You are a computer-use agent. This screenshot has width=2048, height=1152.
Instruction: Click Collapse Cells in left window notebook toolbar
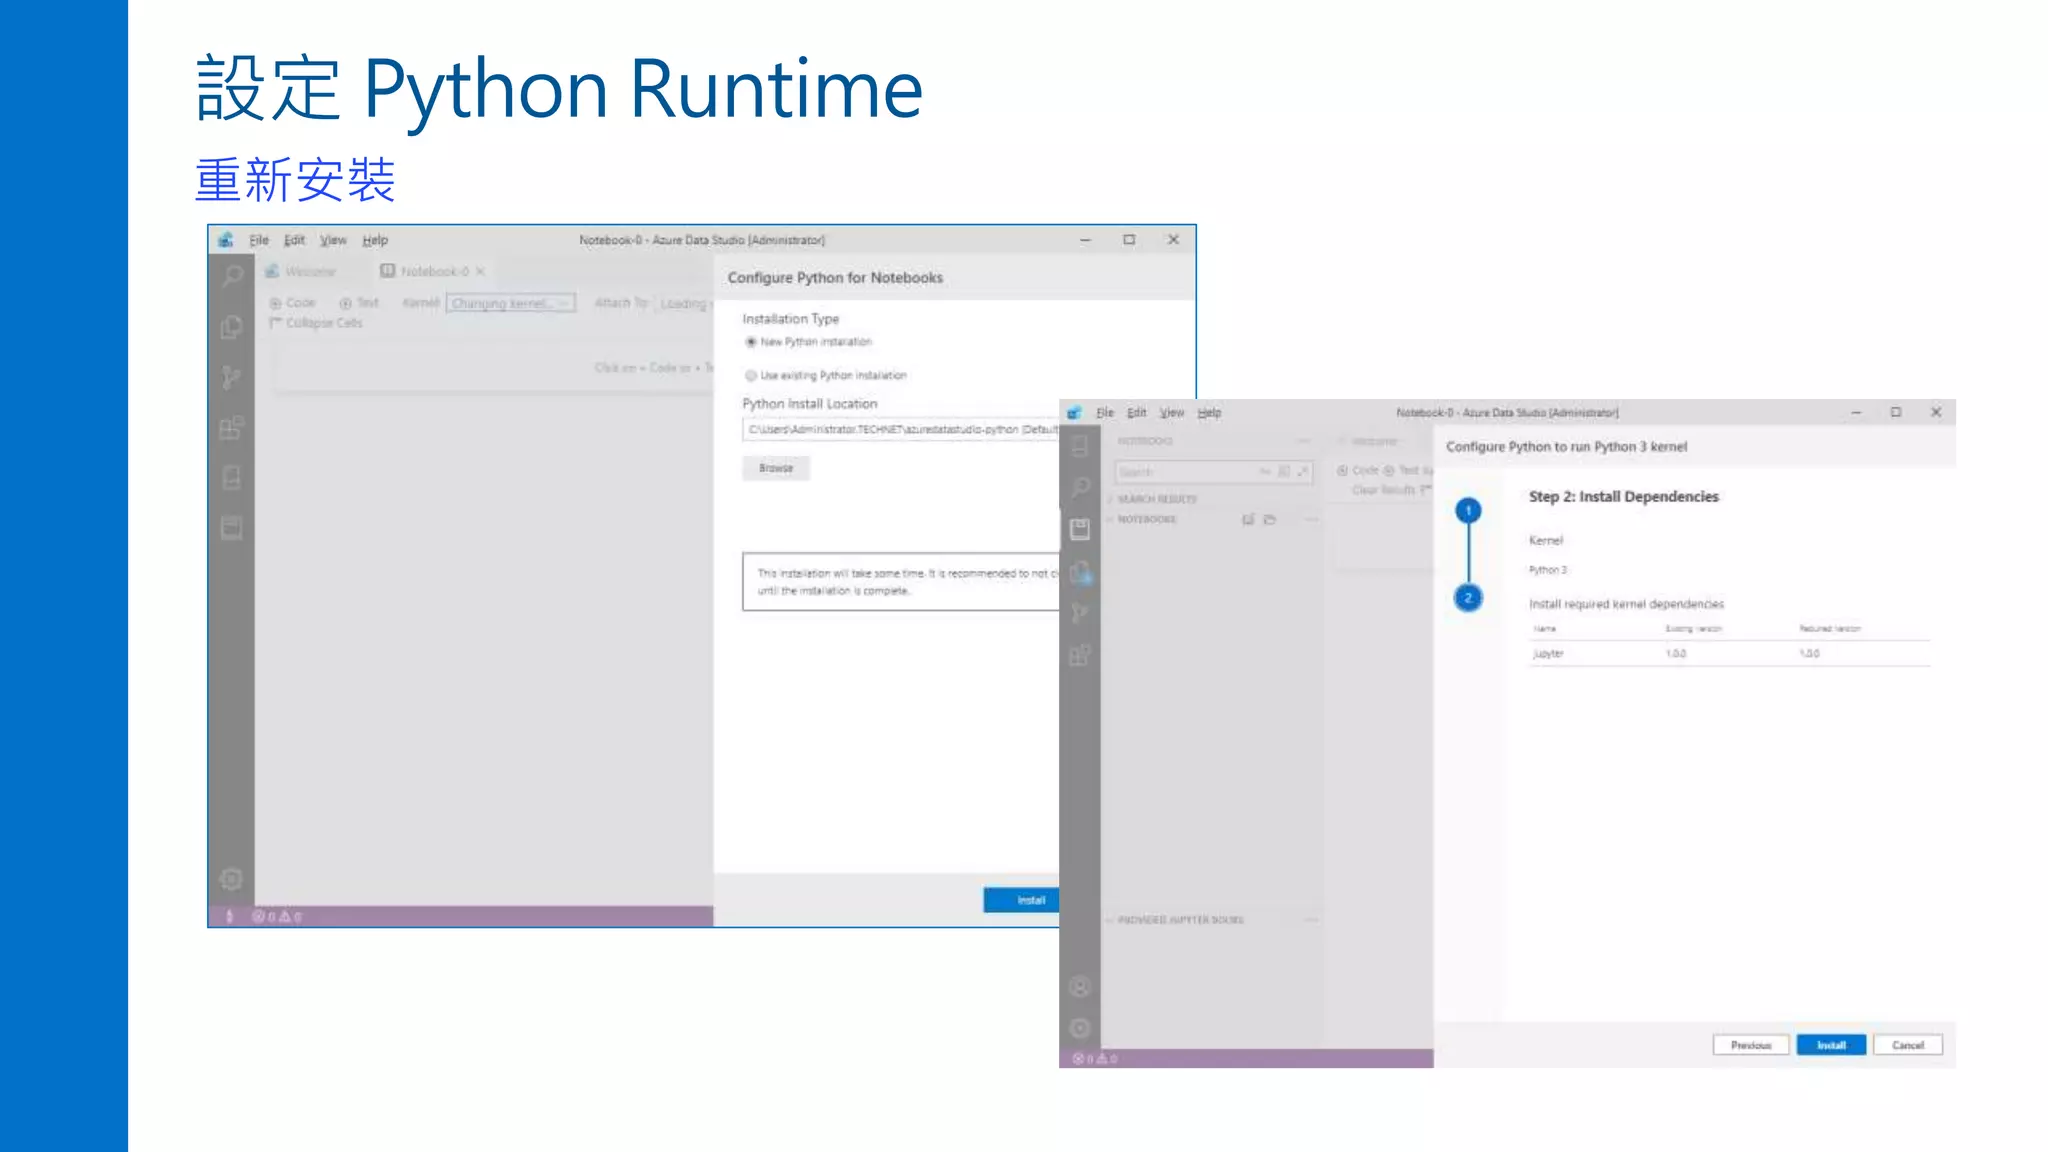pyautogui.click(x=316, y=323)
